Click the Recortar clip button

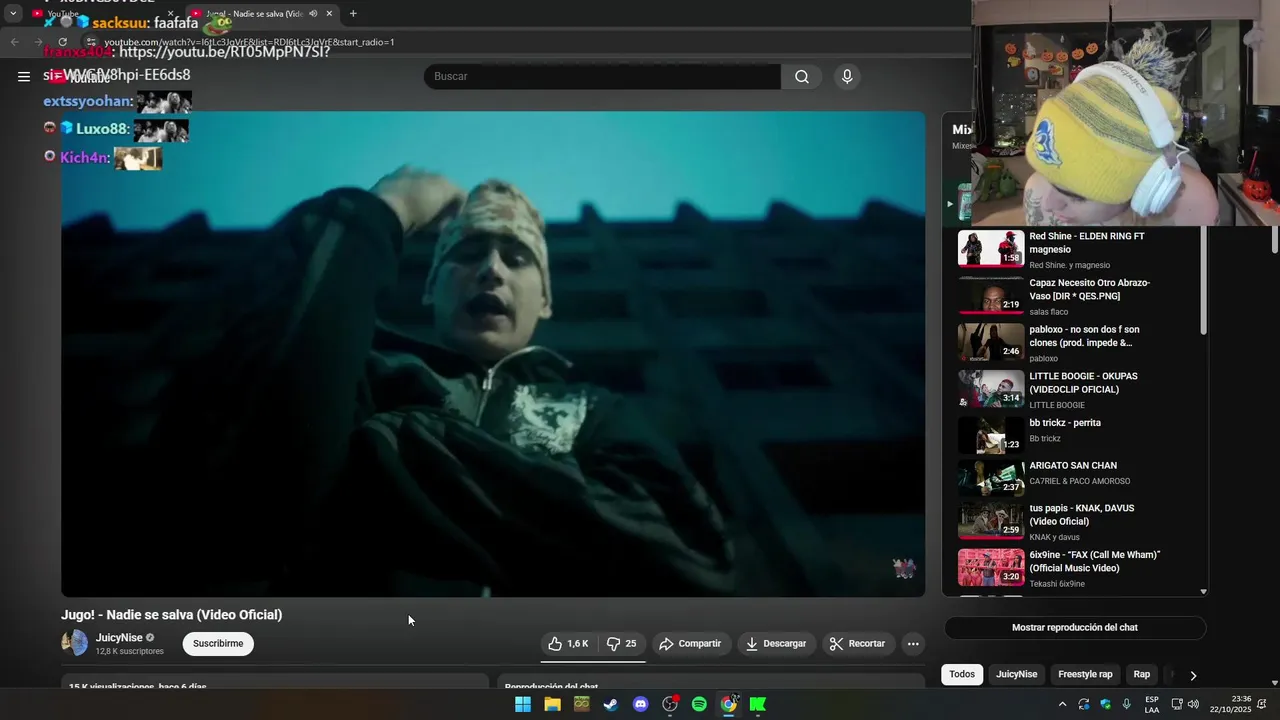pyautogui.click(x=857, y=644)
